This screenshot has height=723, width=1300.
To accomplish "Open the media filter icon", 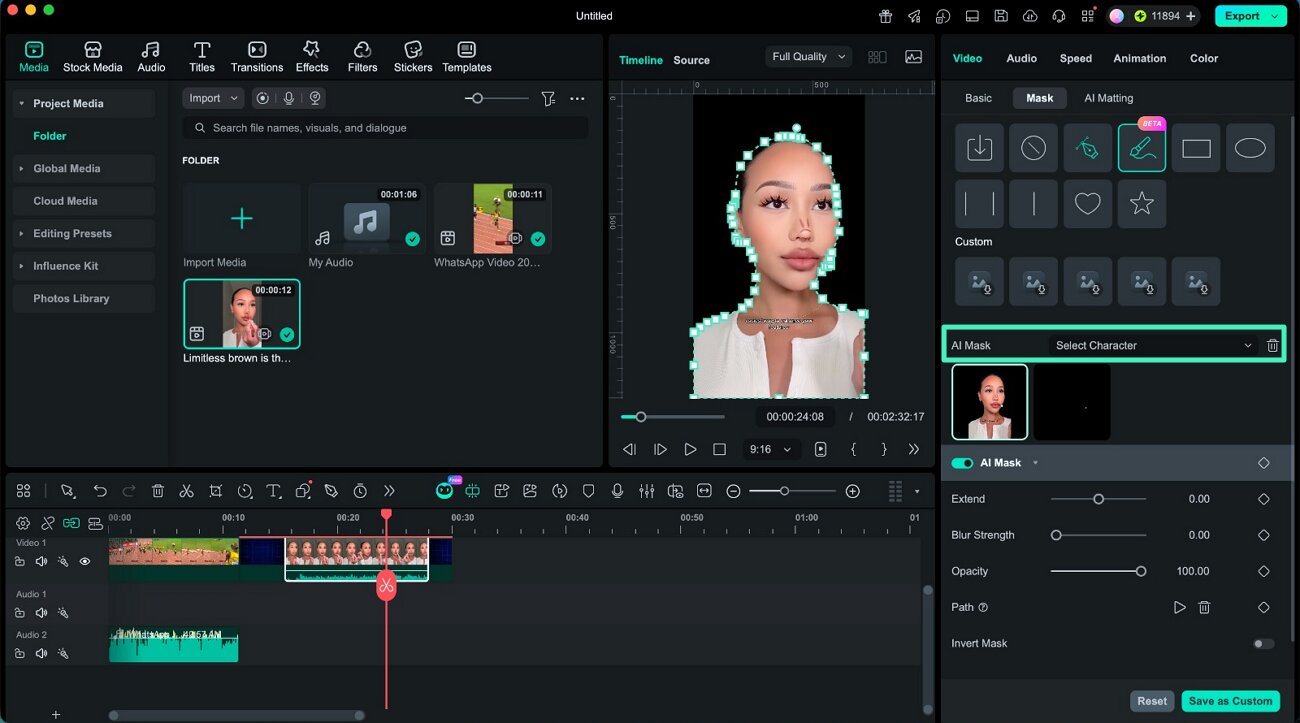I will tap(548, 98).
